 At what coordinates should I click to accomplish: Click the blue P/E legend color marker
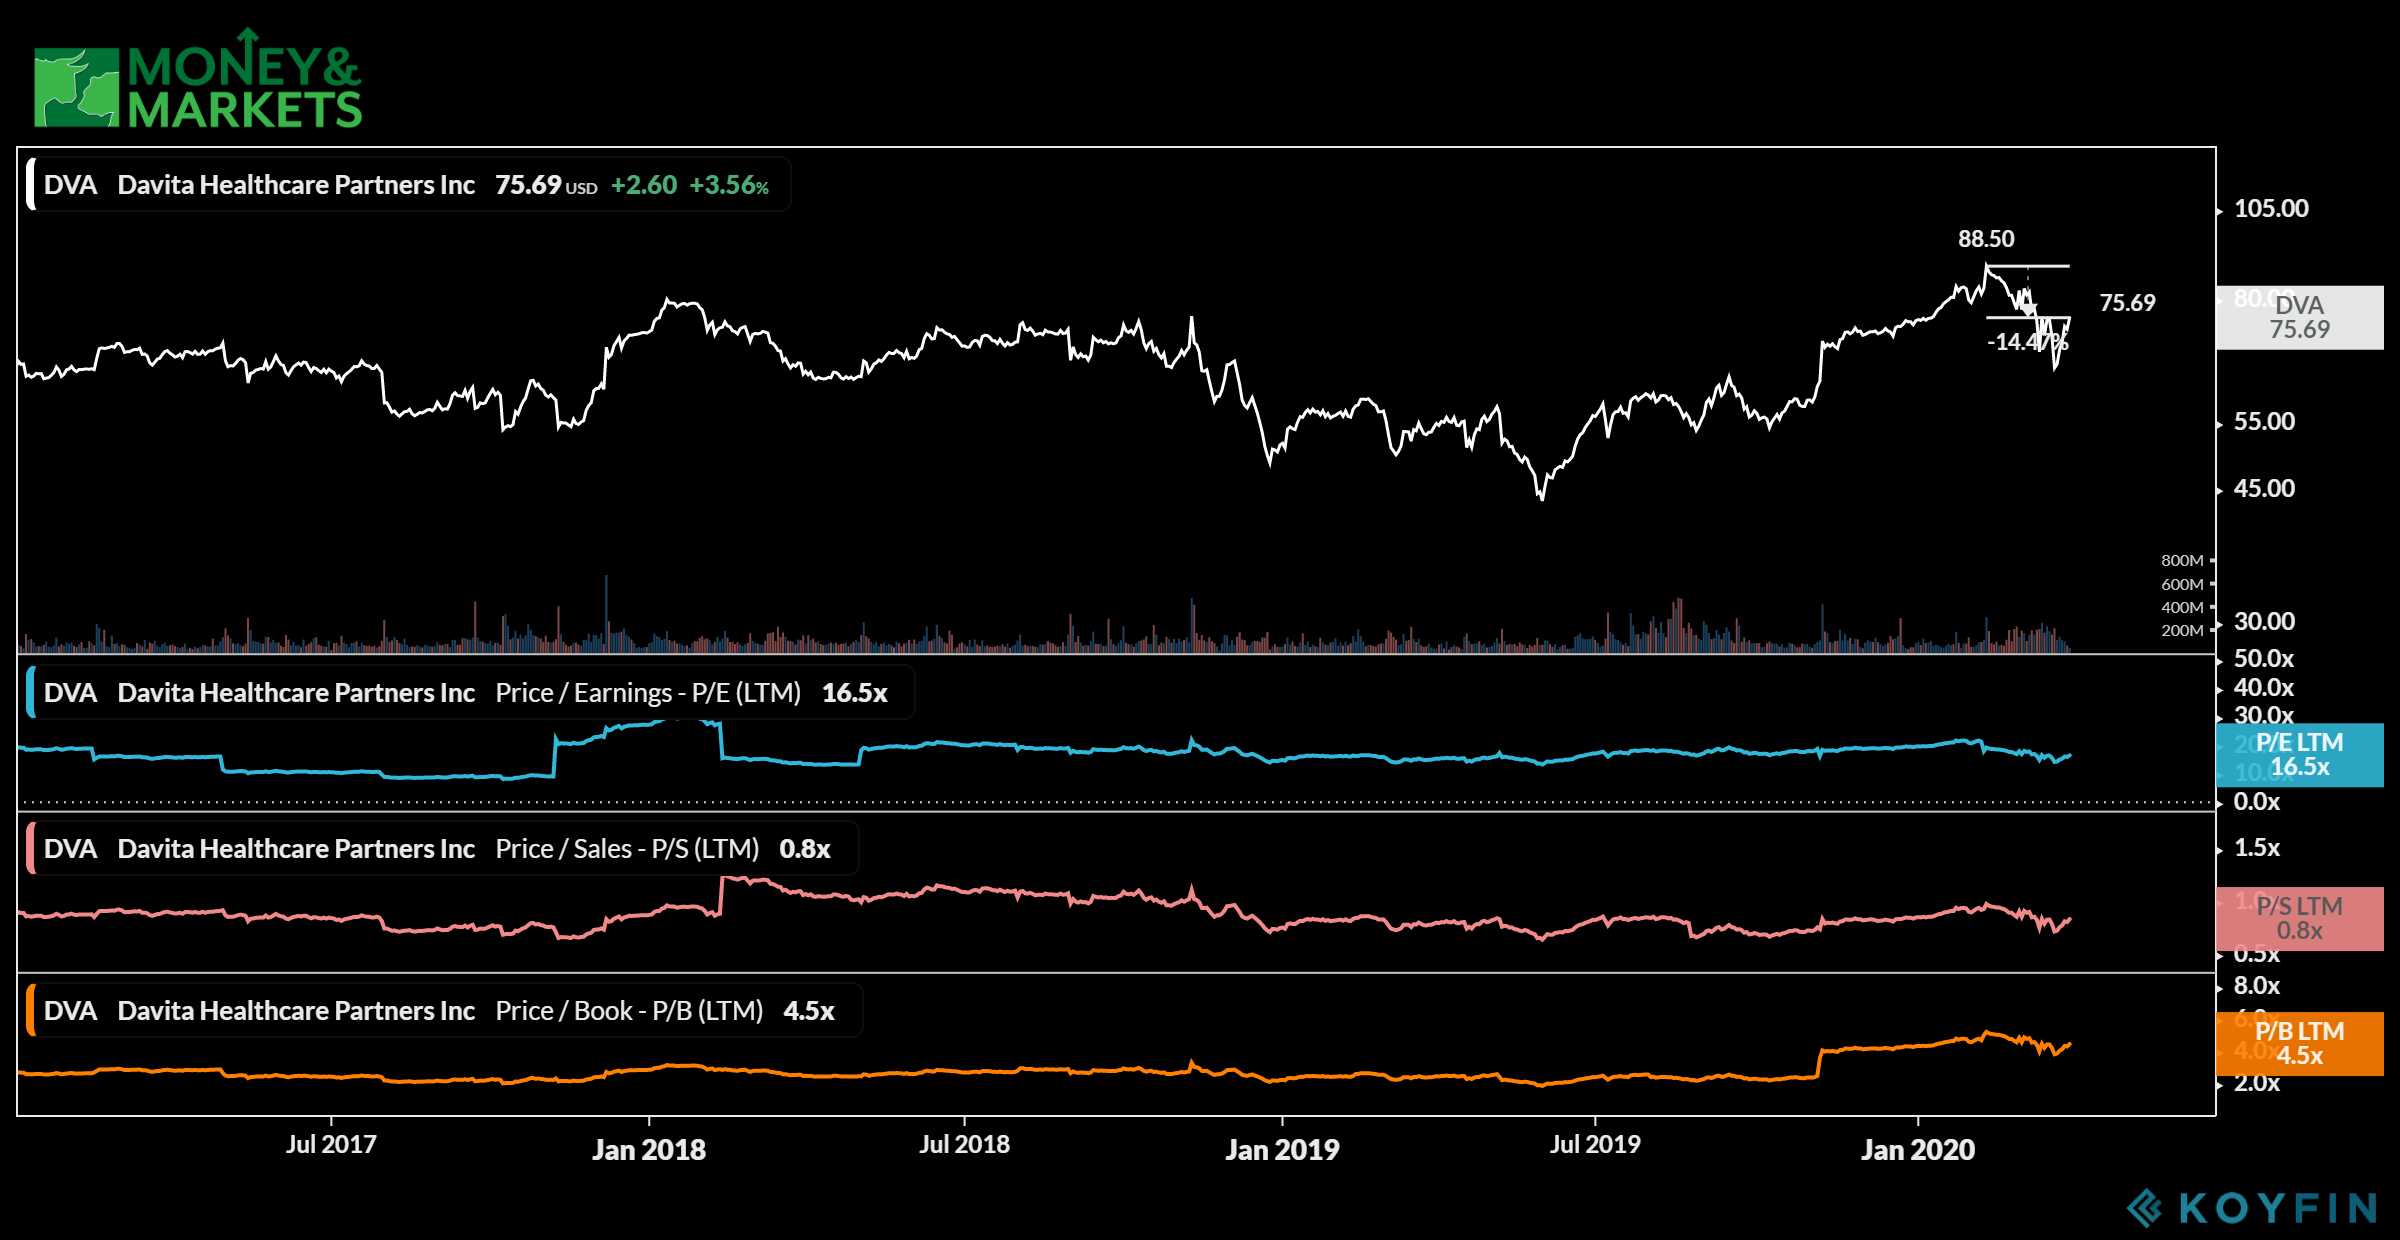tap(31, 693)
